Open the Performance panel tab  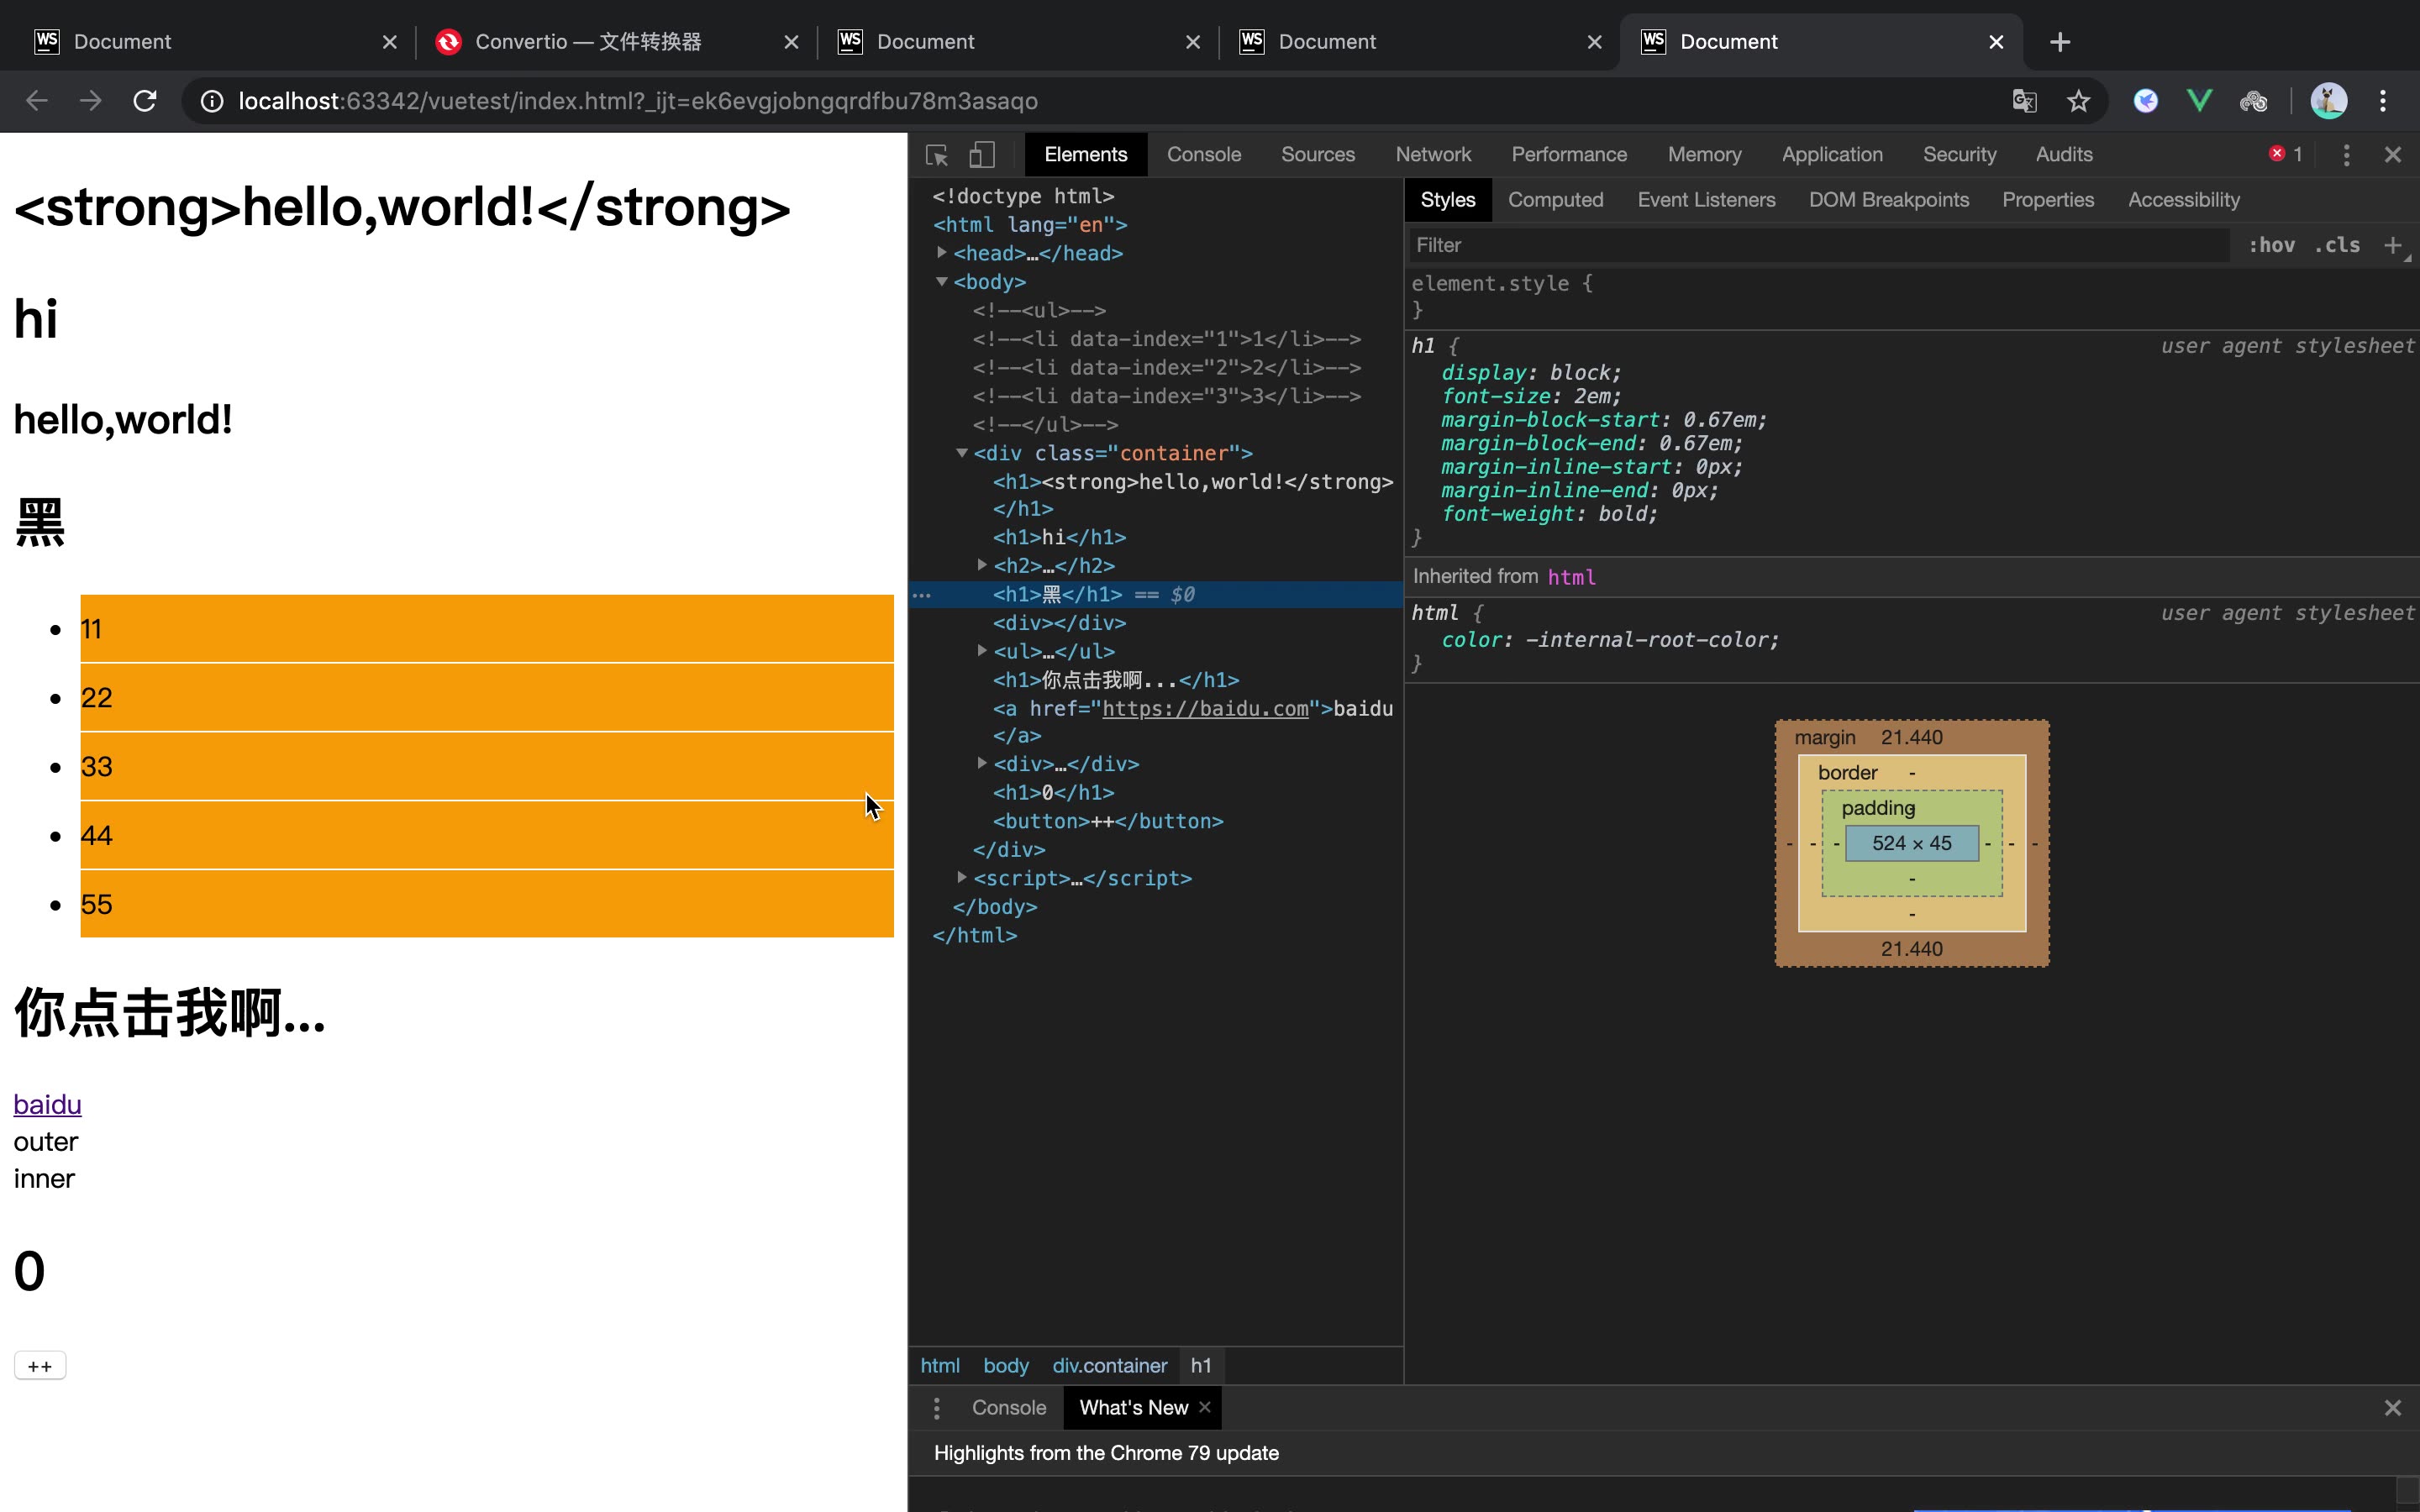point(1569,155)
